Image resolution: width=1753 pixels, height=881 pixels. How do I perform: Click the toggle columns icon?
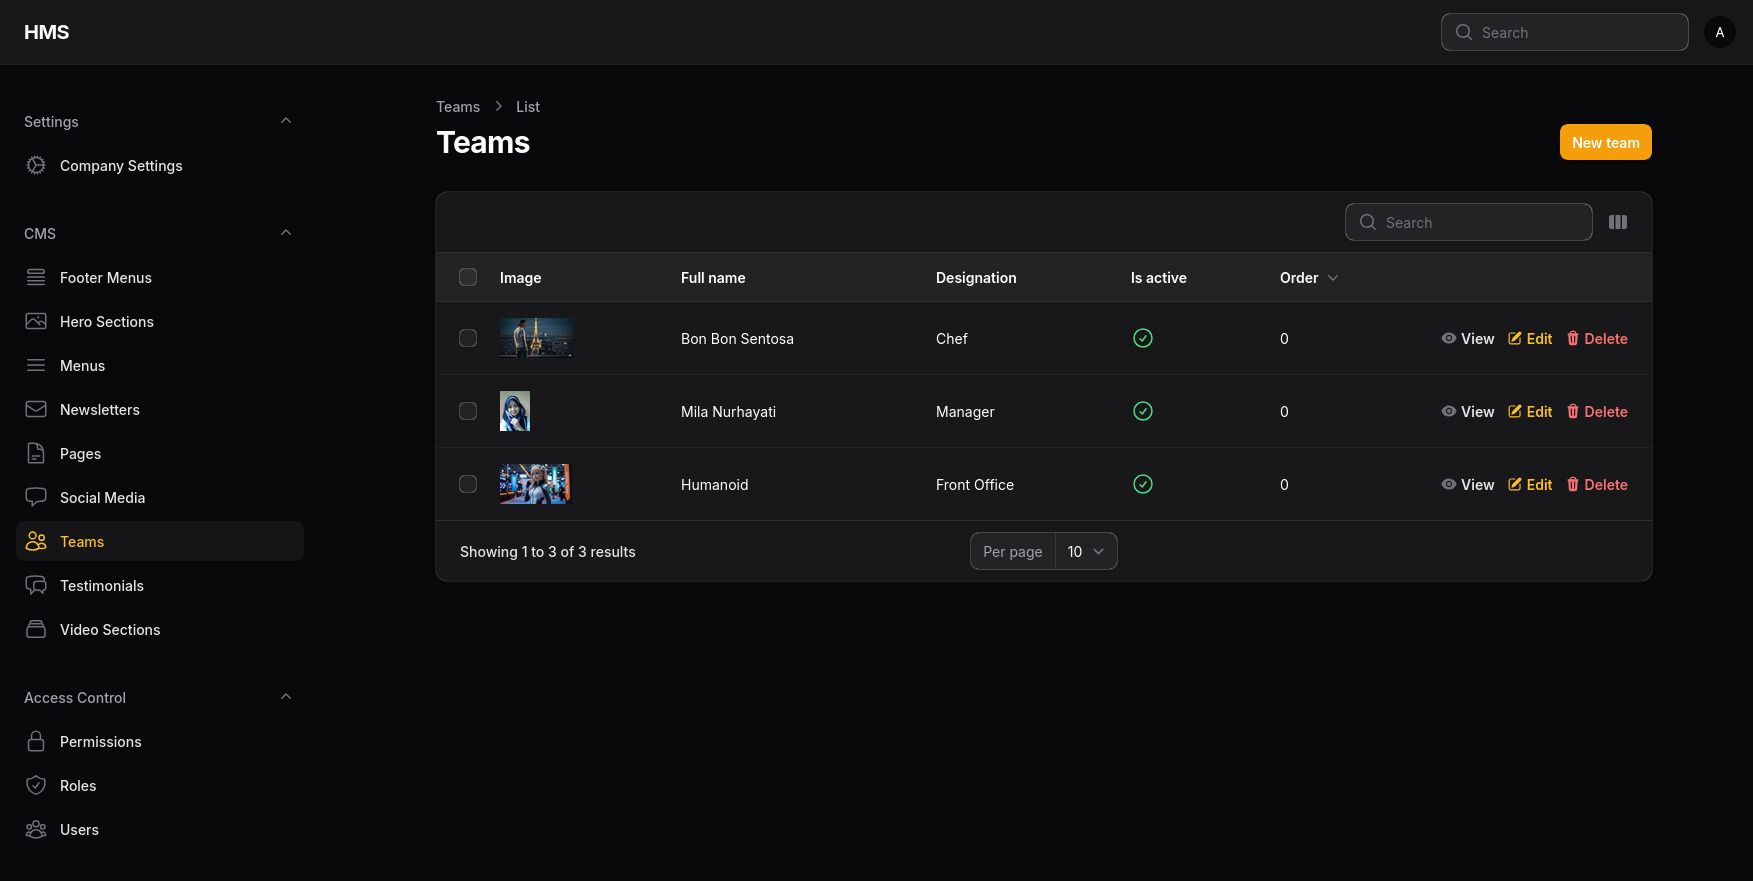(x=1618, y=222)
